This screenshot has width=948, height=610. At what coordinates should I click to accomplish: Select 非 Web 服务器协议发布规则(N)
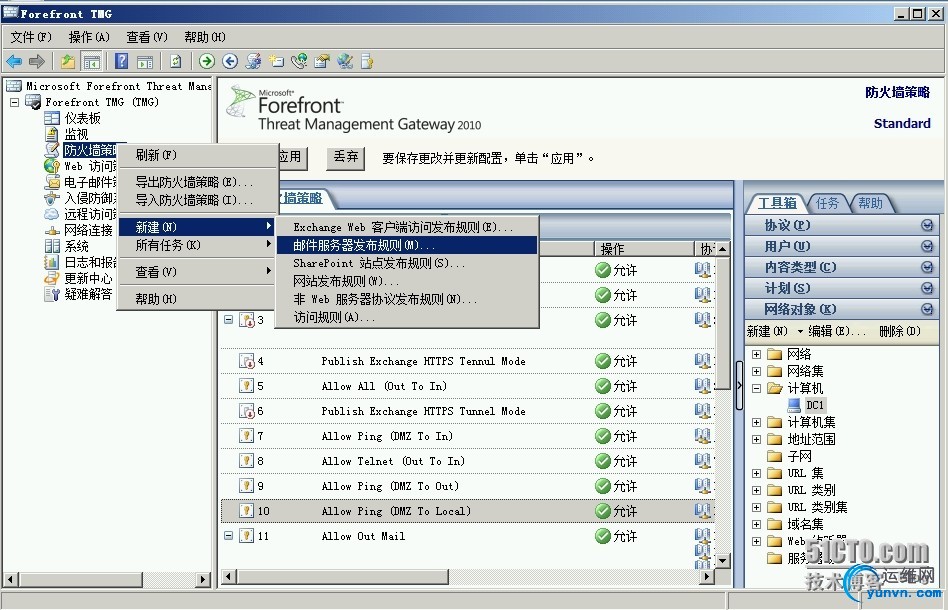coord(407,299)
